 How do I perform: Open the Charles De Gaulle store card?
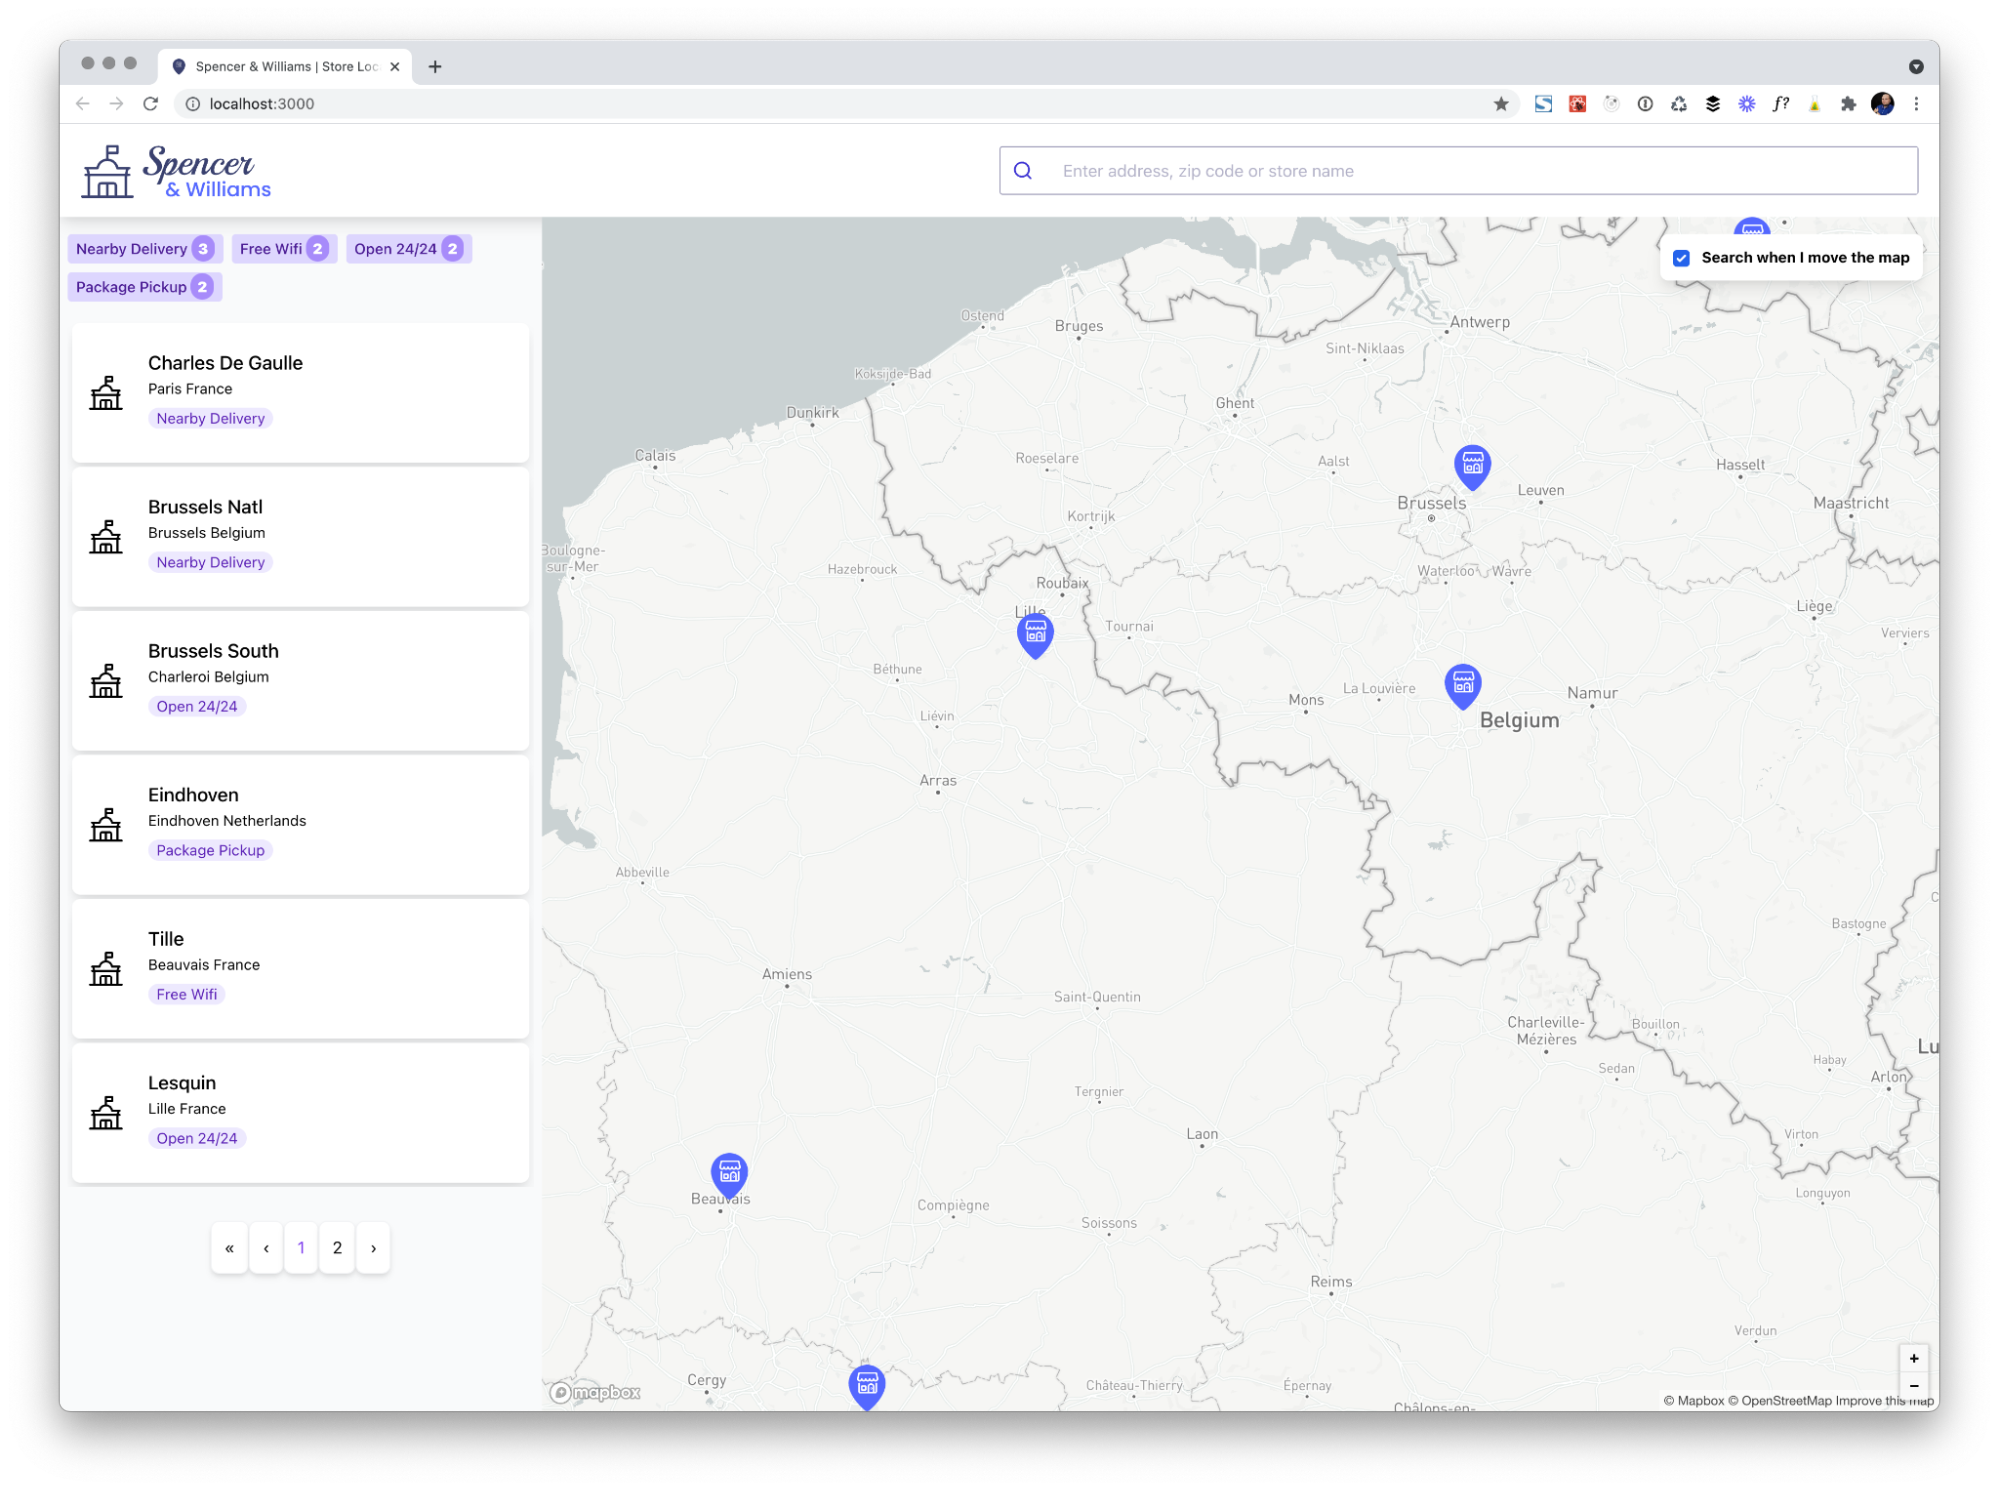point(300,392)
